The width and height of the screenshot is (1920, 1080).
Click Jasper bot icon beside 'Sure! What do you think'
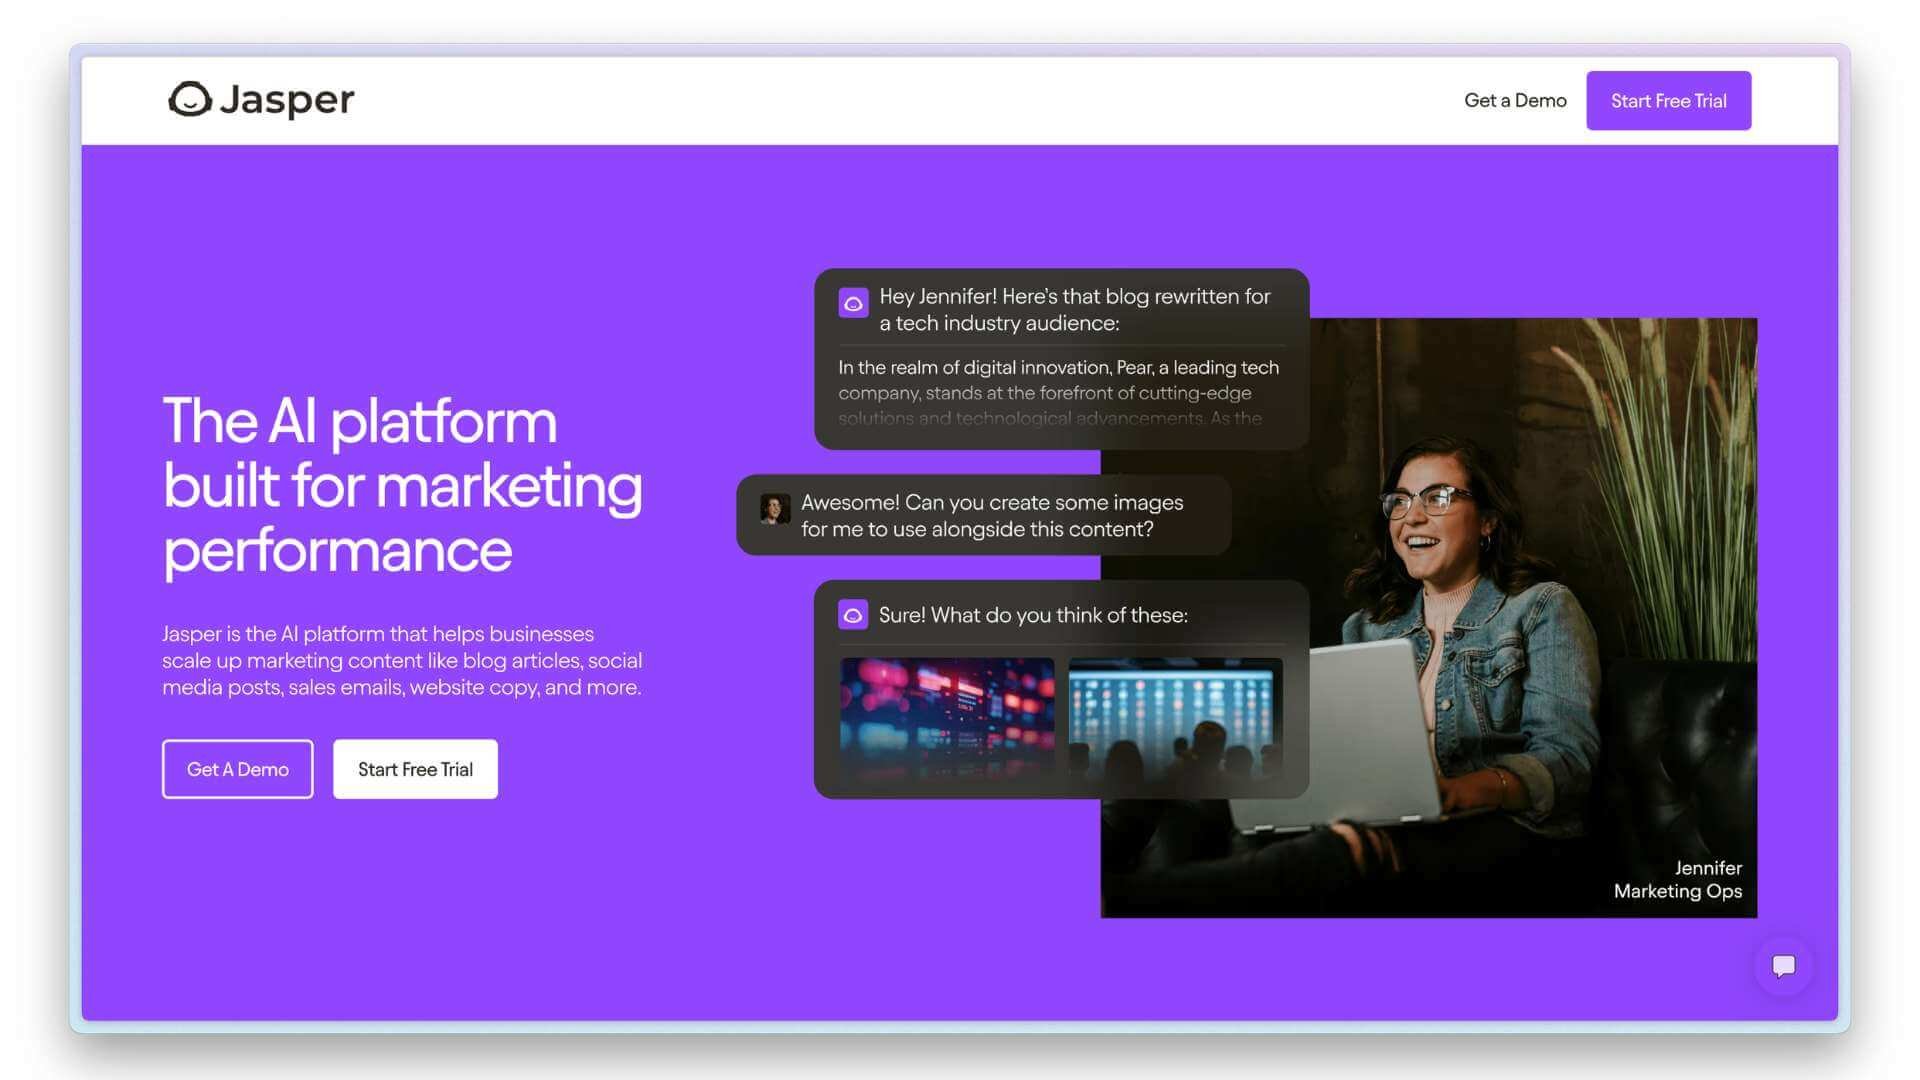[853, 615]
